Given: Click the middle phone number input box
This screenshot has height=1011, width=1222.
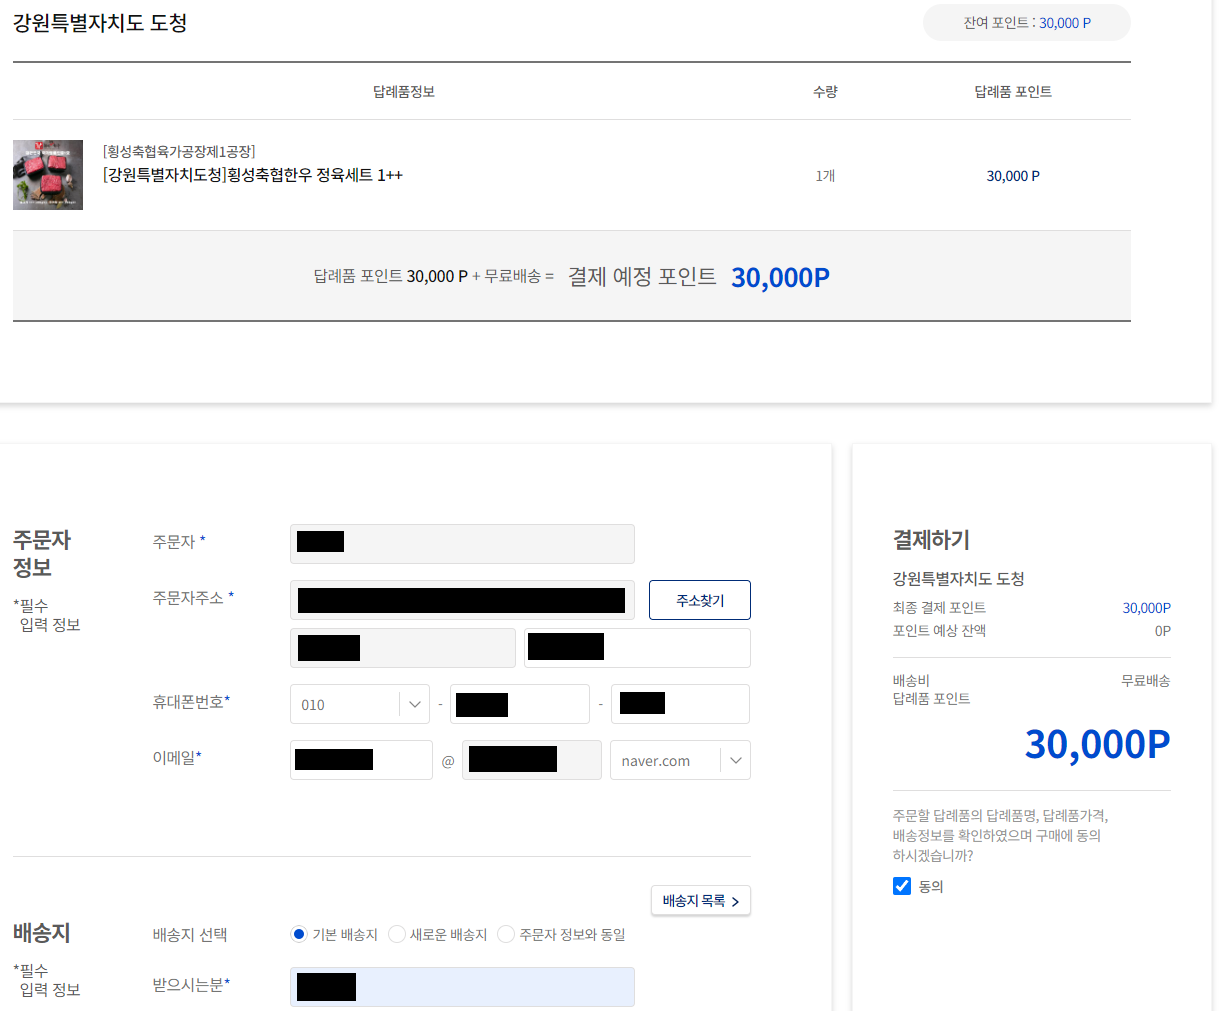Looking at the screenshot, I should (x=519, y=704).
